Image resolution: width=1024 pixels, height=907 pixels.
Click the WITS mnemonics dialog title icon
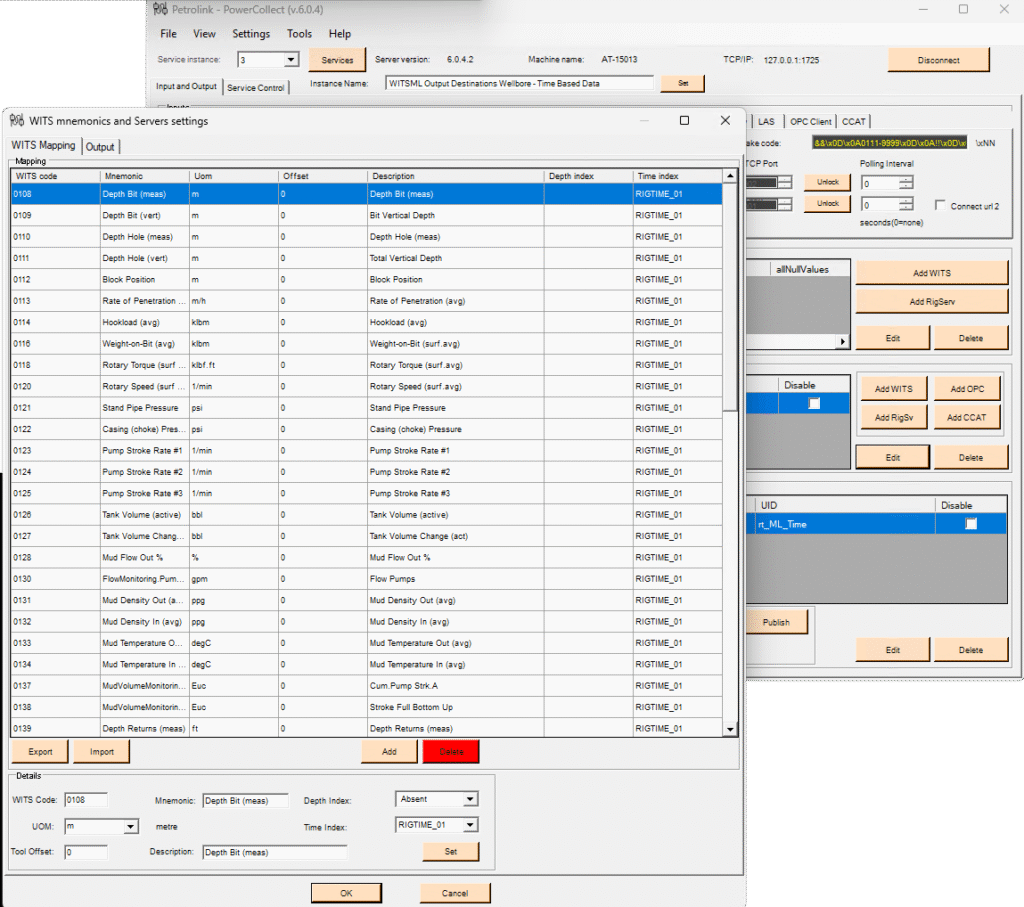(x=17, y=121)
